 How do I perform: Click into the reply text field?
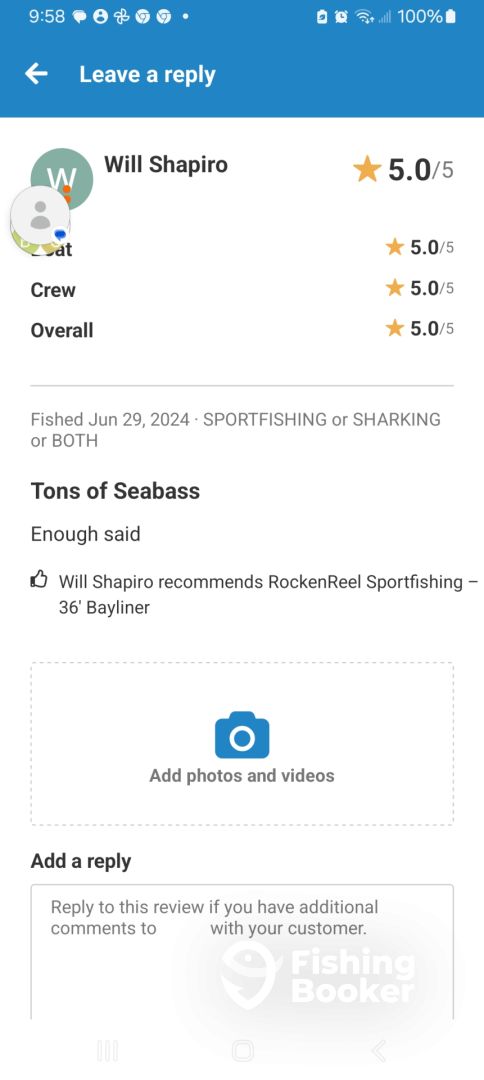[x=242, y=952]
